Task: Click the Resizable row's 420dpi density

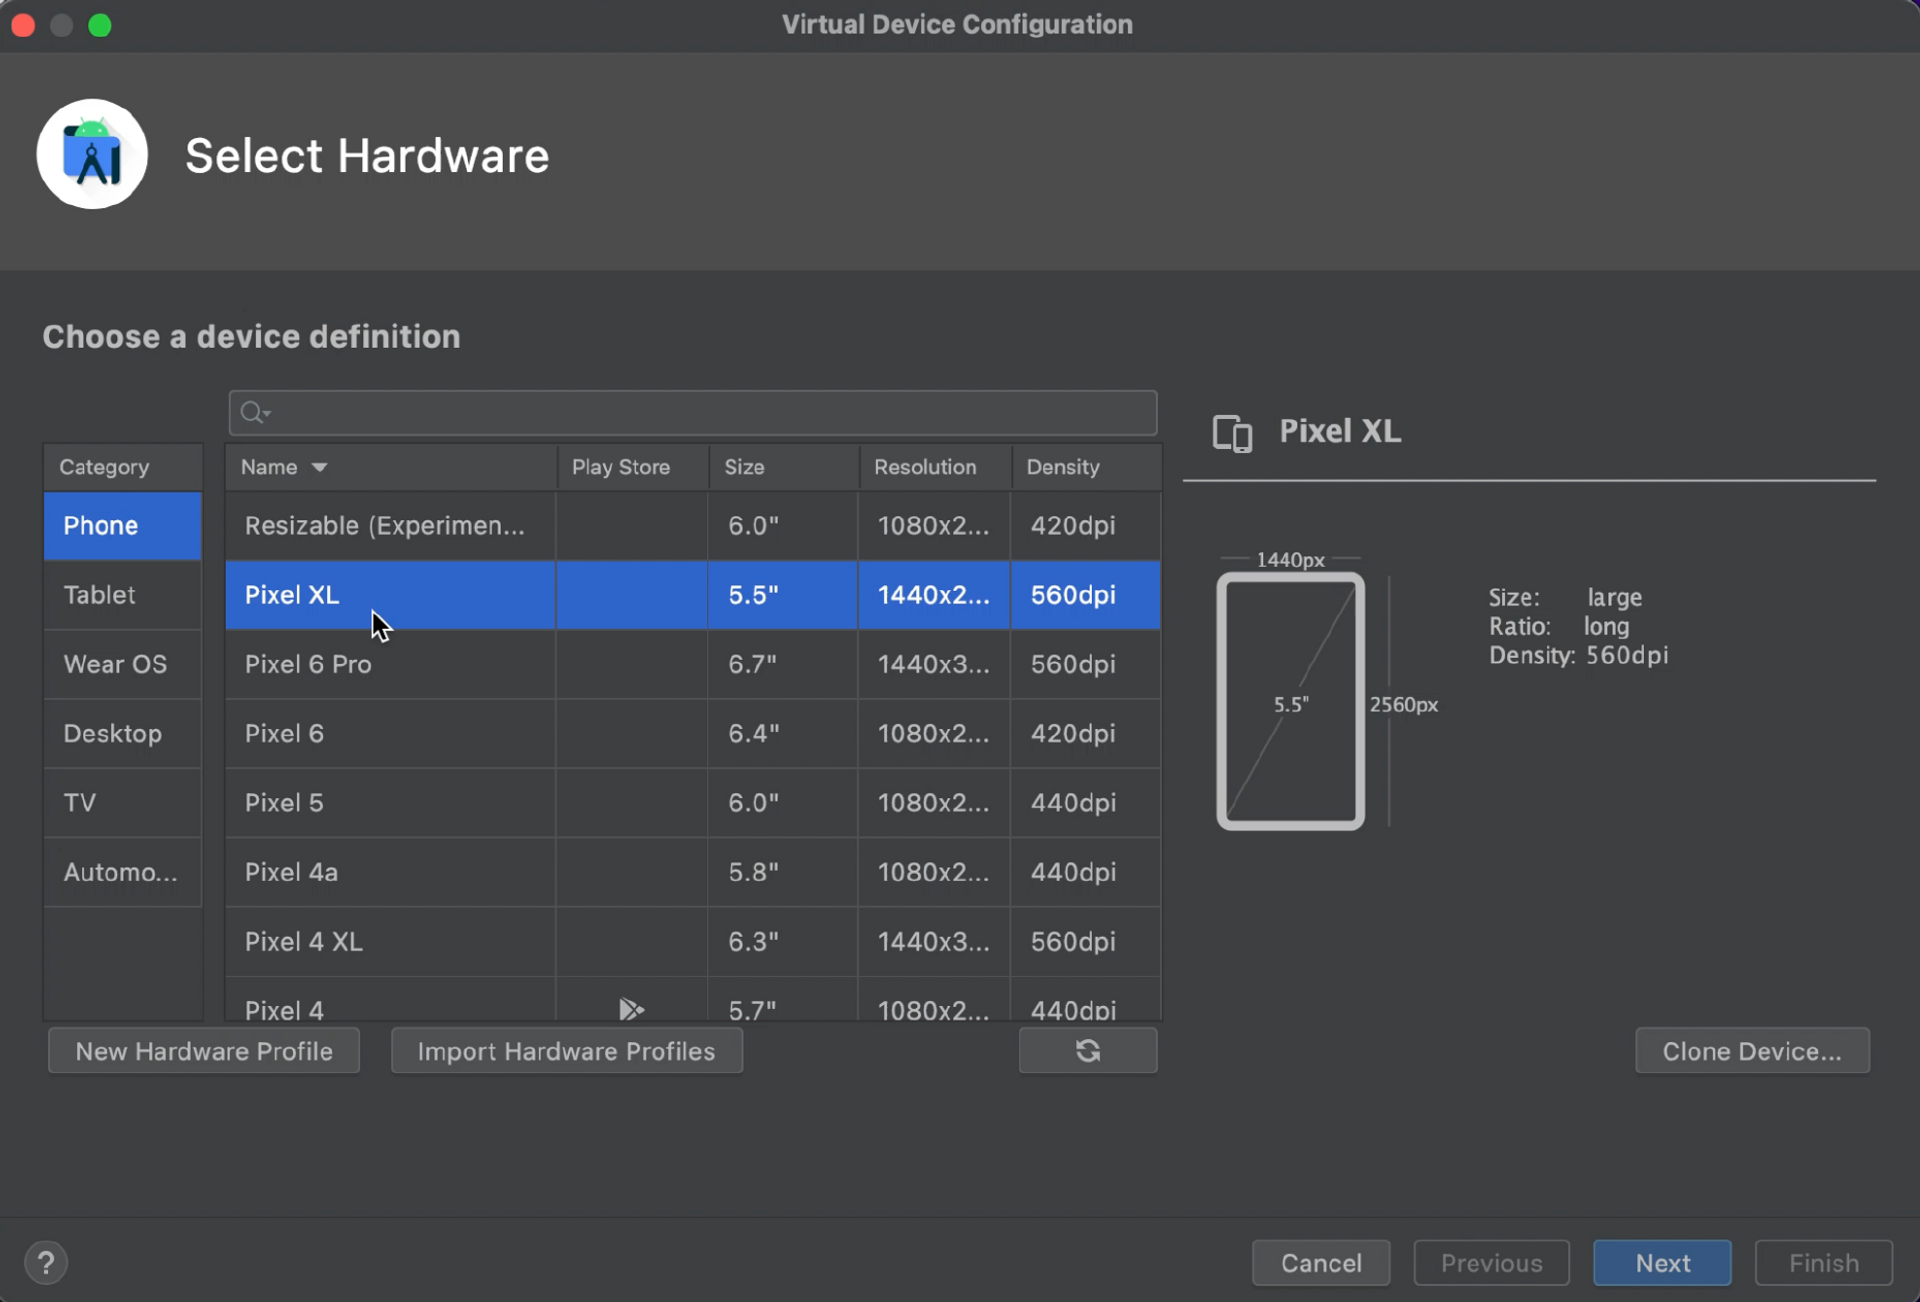Action: [1086, 525]
